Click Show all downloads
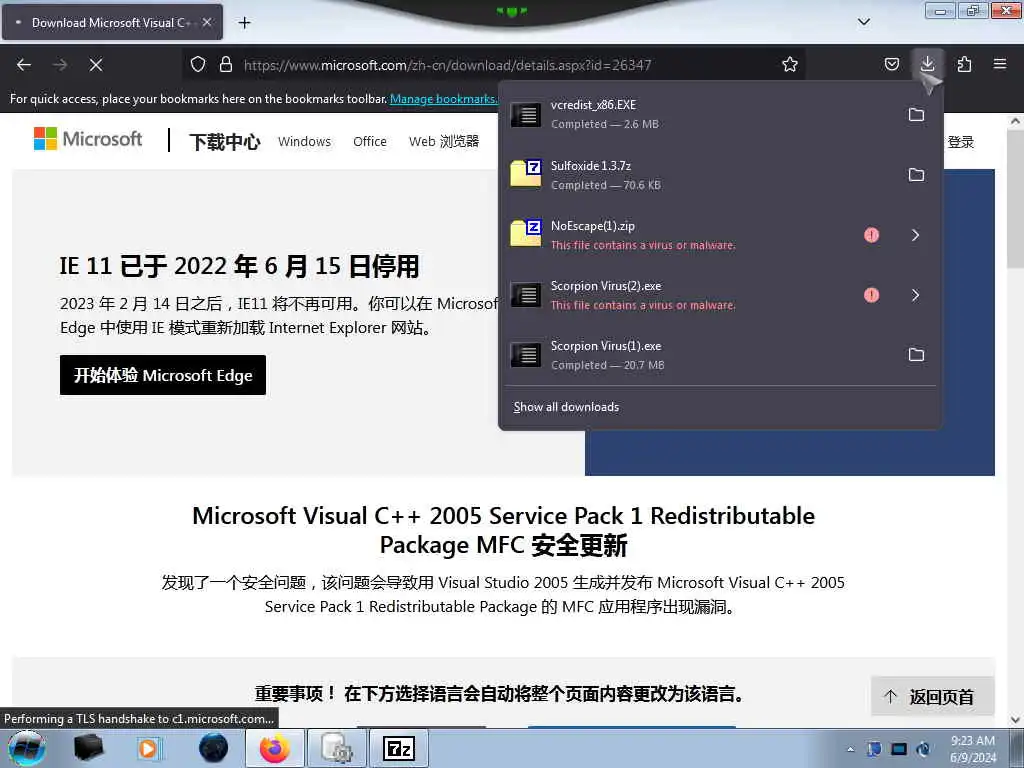Image resolution: width=1024 pixels, height=768 pixels. pyautogui.click(x=566, y=407)
